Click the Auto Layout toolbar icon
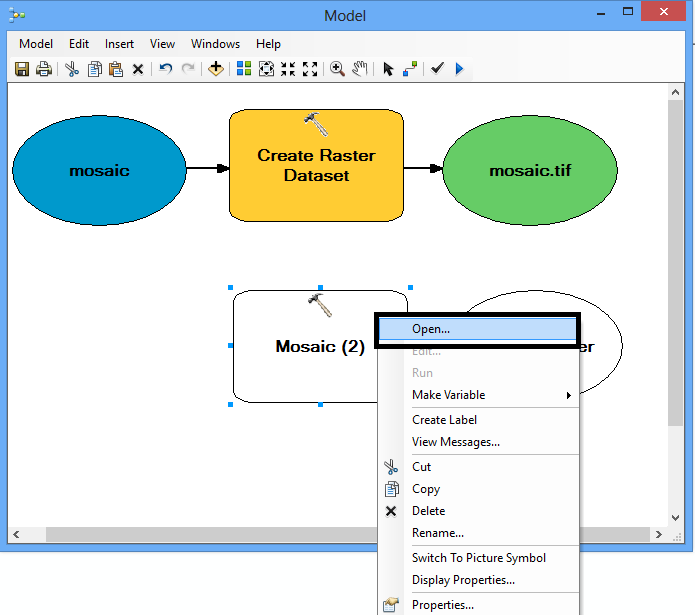 point(244,69)
